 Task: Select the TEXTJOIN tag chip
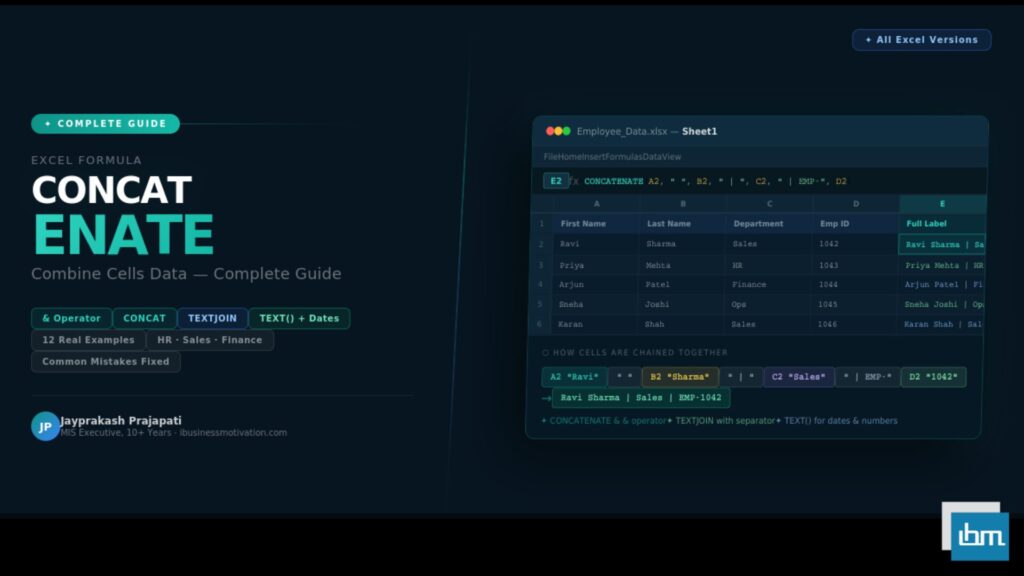[x=212, y=318]
